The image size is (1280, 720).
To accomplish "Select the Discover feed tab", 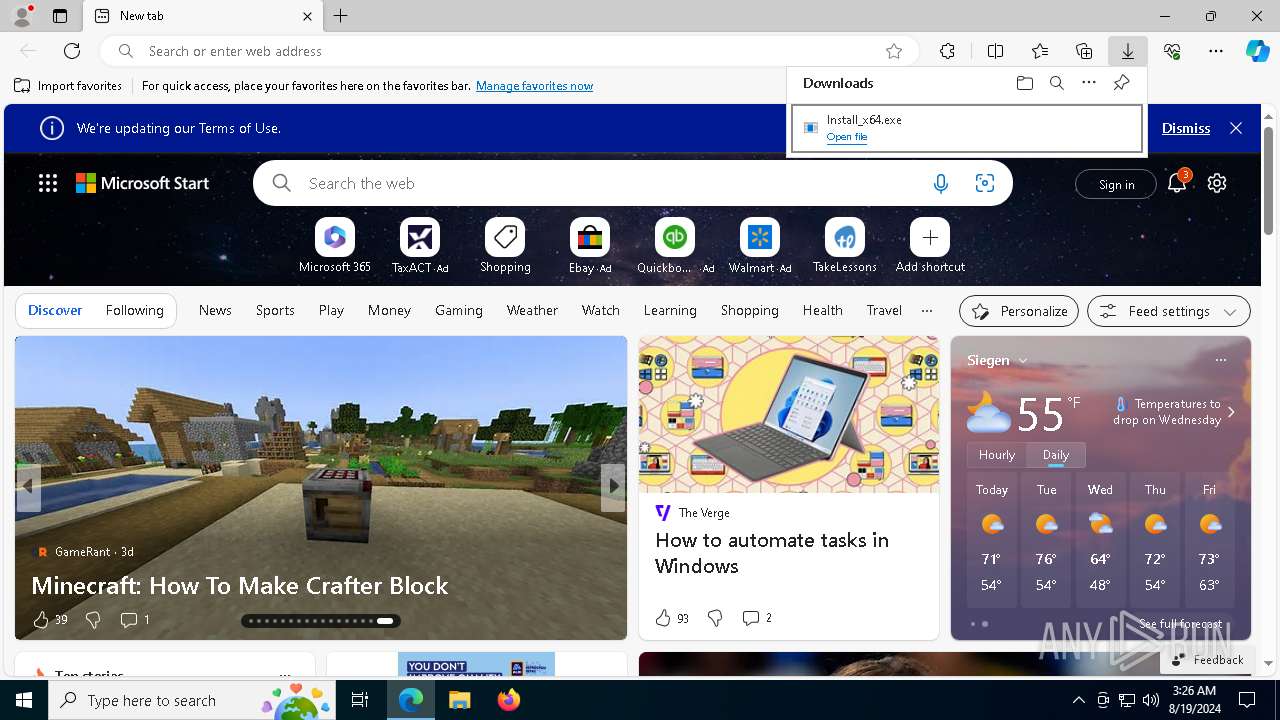I will [x=55, y=310].
